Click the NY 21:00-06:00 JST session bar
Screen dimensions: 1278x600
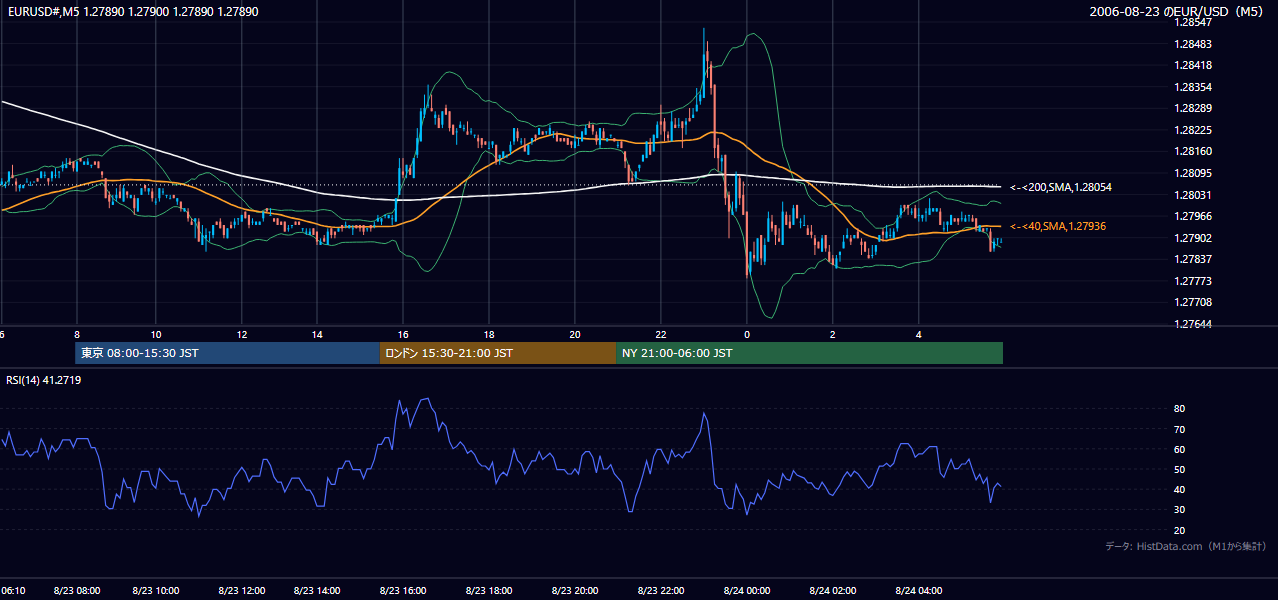pyautogui.click(x=809, y=353)
